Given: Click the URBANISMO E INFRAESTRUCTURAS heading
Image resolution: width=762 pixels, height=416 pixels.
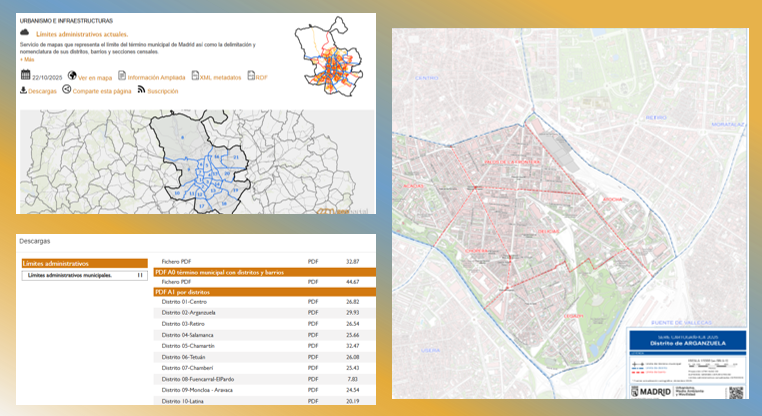Looking at the screenshot, I should pyautogui.click(x=67, y=21).
